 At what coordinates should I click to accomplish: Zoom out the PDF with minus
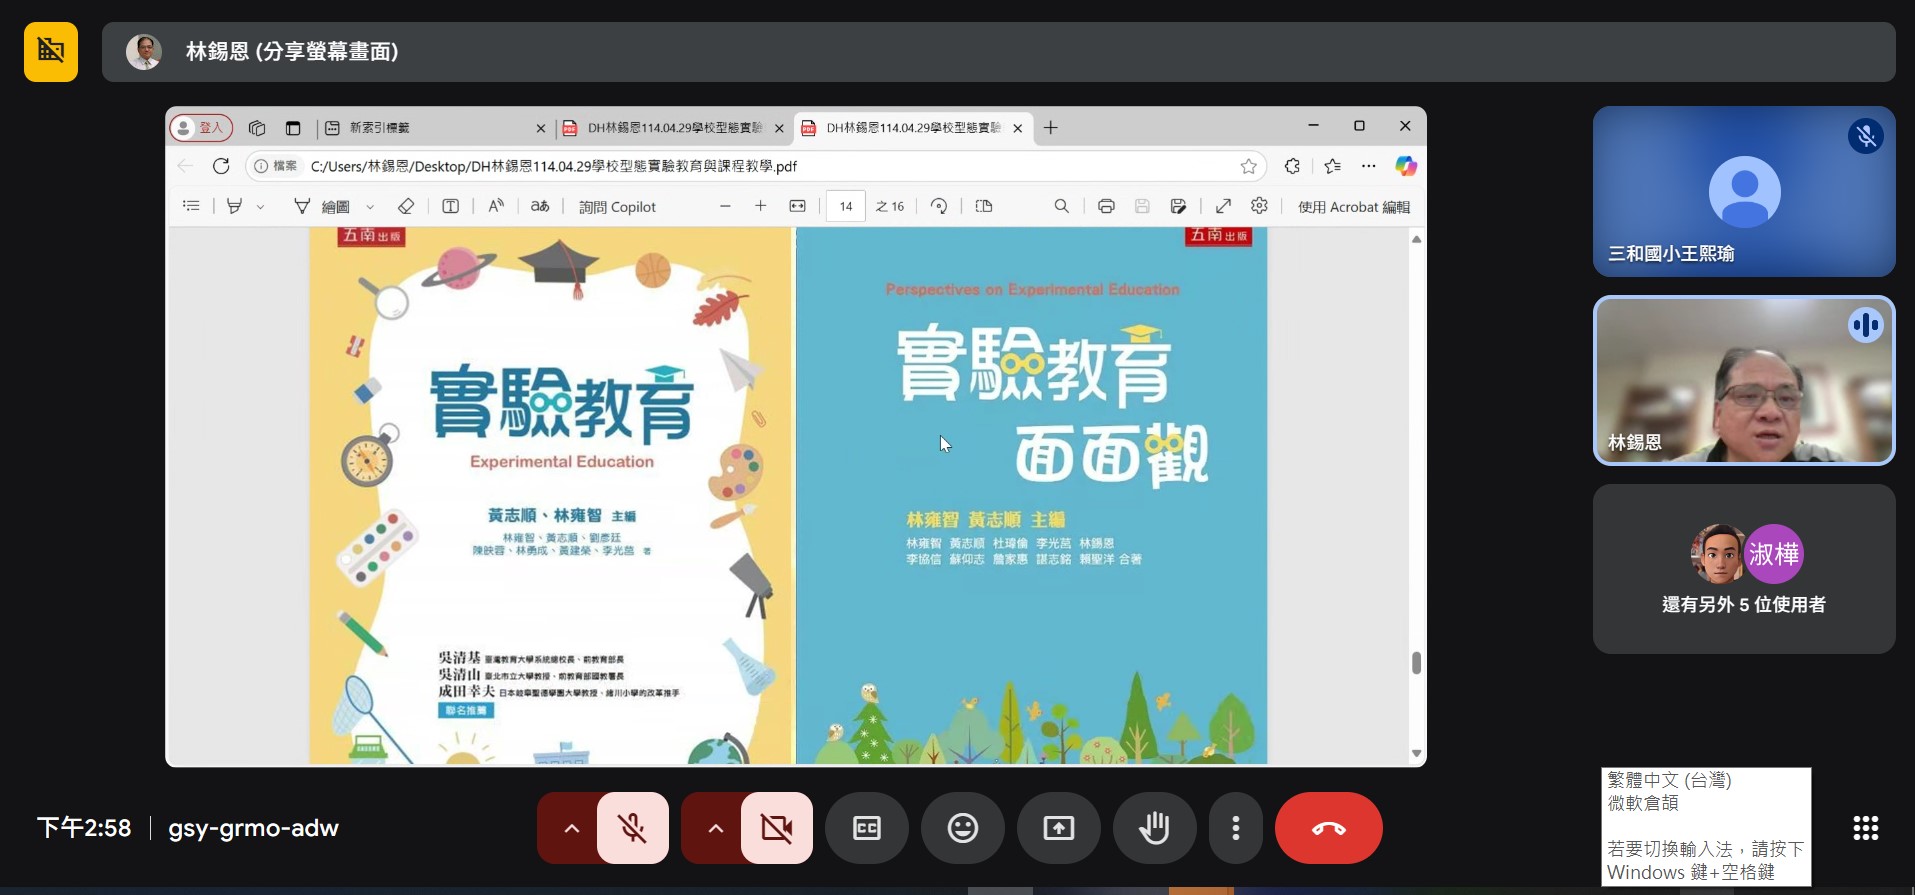725,206
